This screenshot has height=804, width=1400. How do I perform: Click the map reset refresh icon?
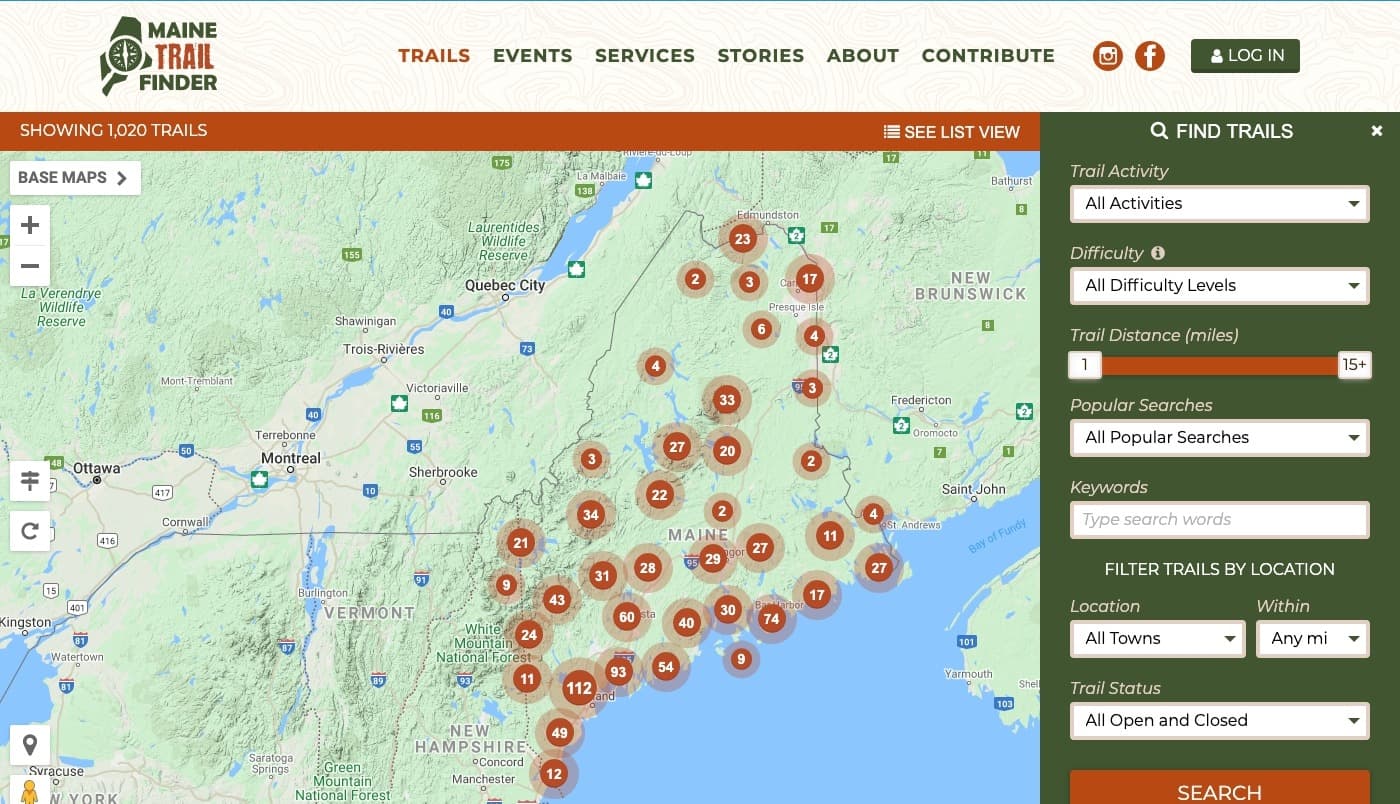(30, 531)
